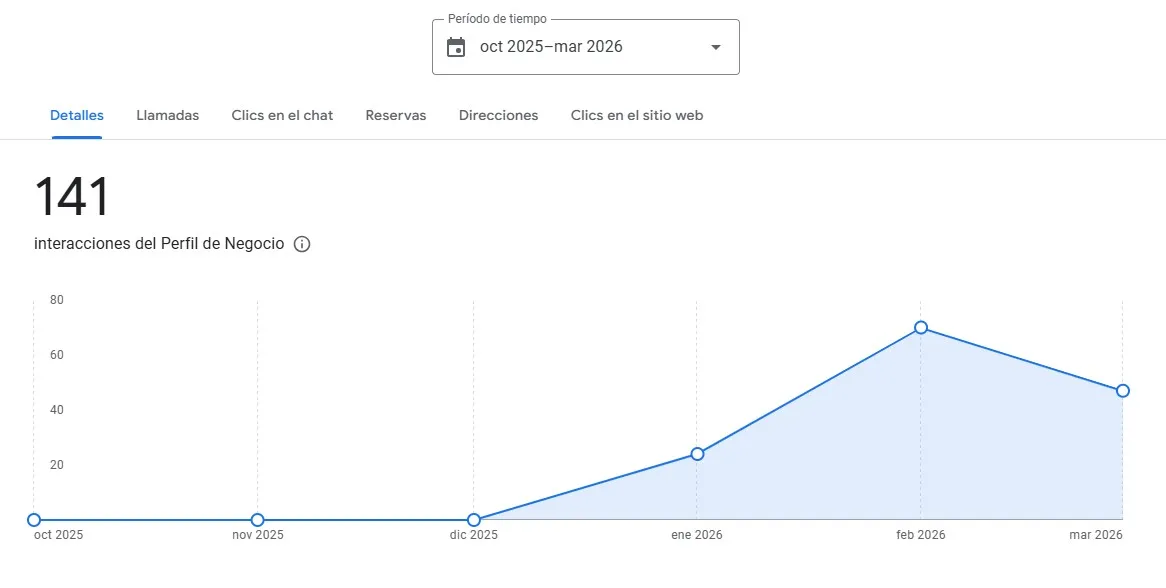Select the data point for mar 2026
Viewport: 1166px width, 588px height.
point(1122,391)
